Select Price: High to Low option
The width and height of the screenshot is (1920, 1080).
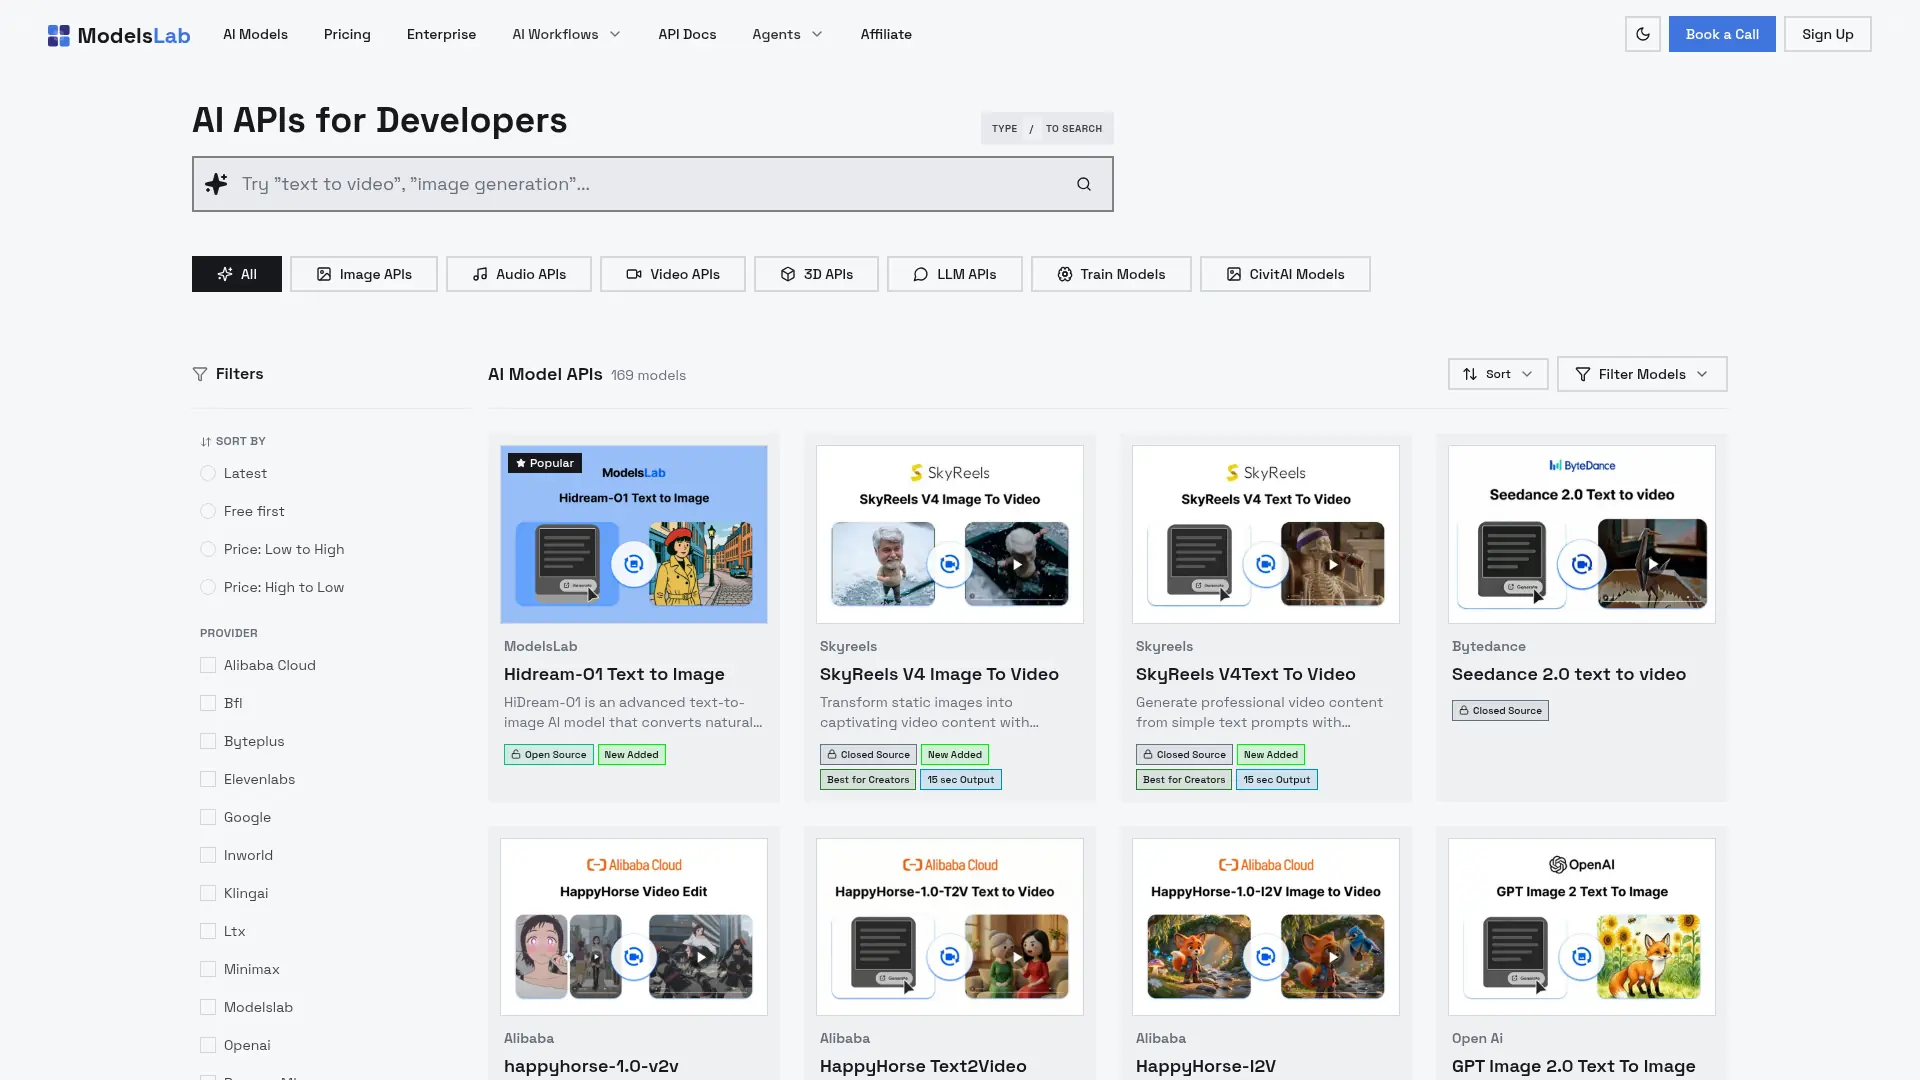(208, 587)
